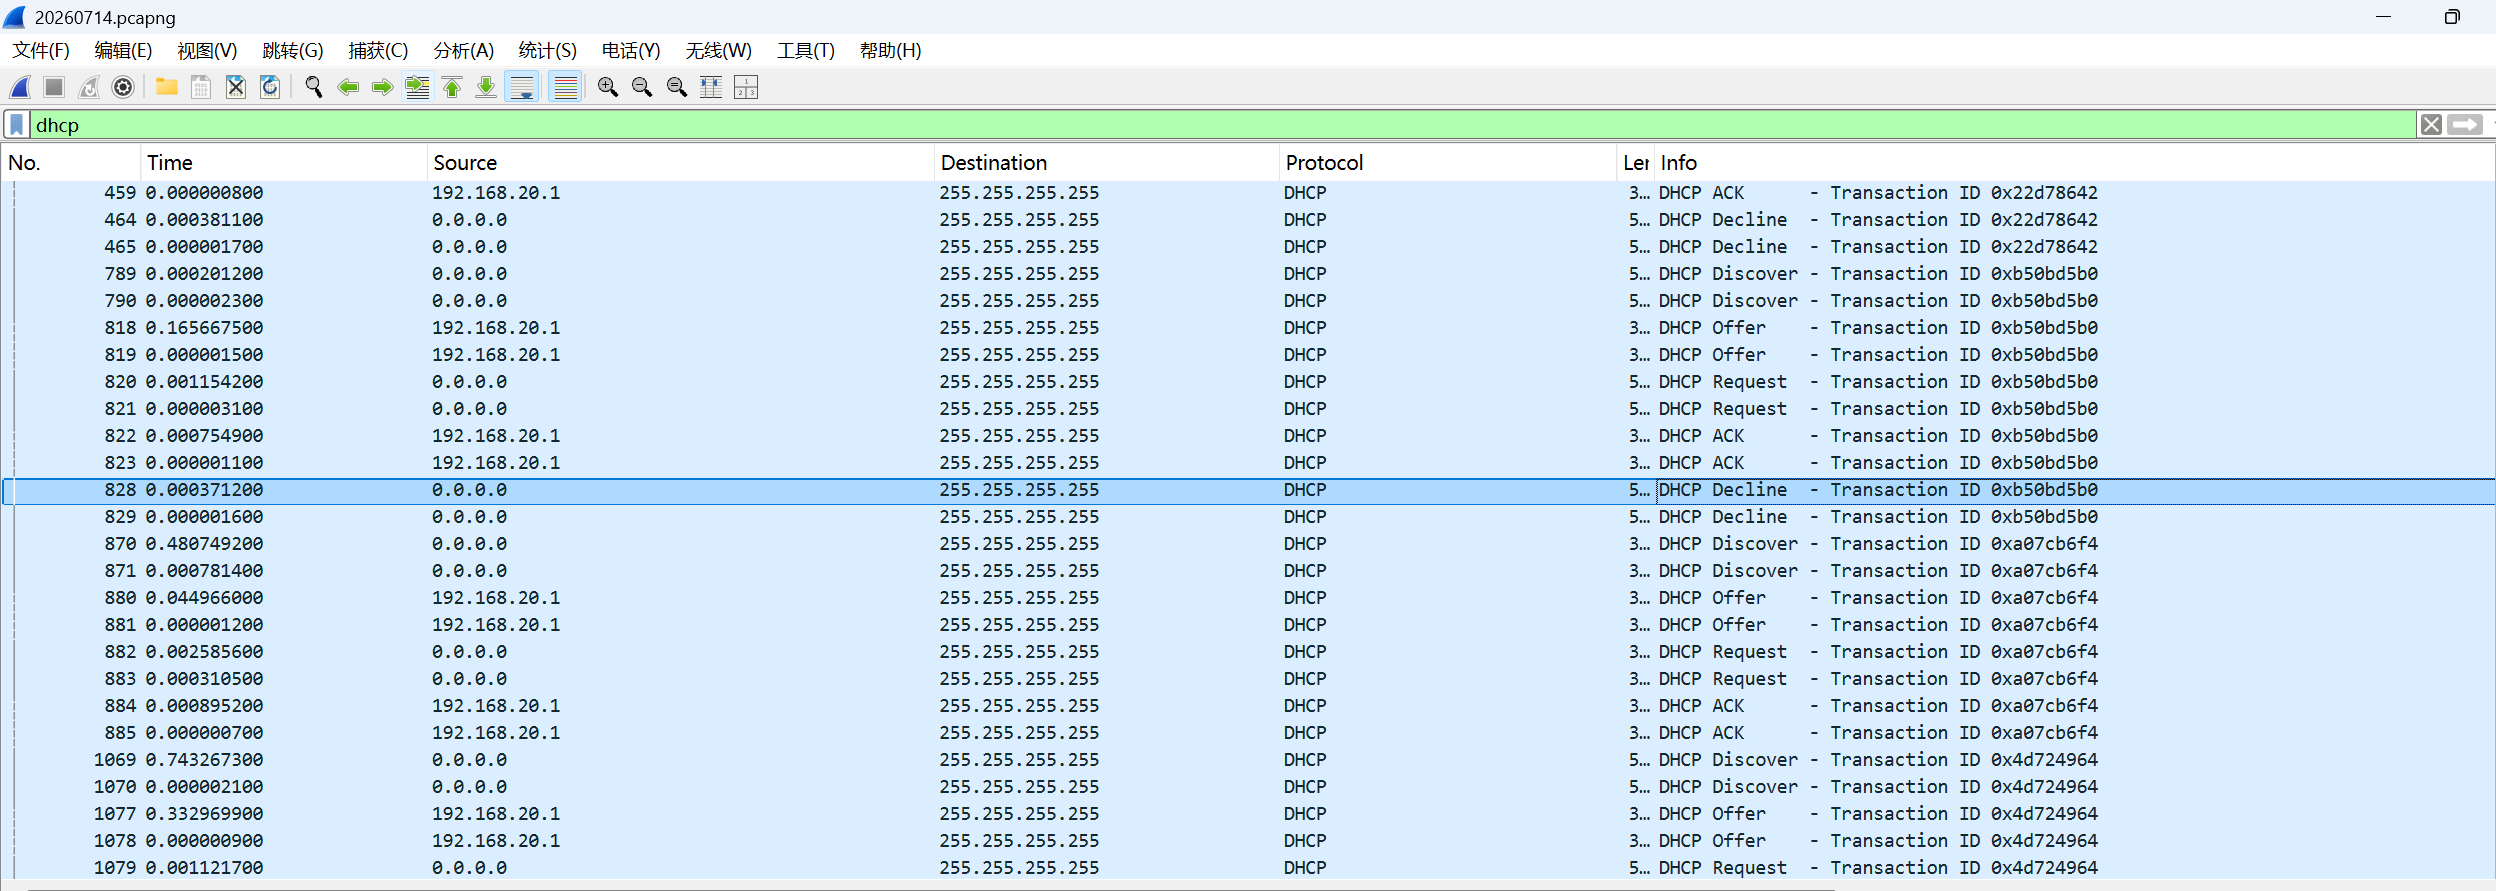Reset text to normal size
2496x891 pixels.
click(677, 88)
